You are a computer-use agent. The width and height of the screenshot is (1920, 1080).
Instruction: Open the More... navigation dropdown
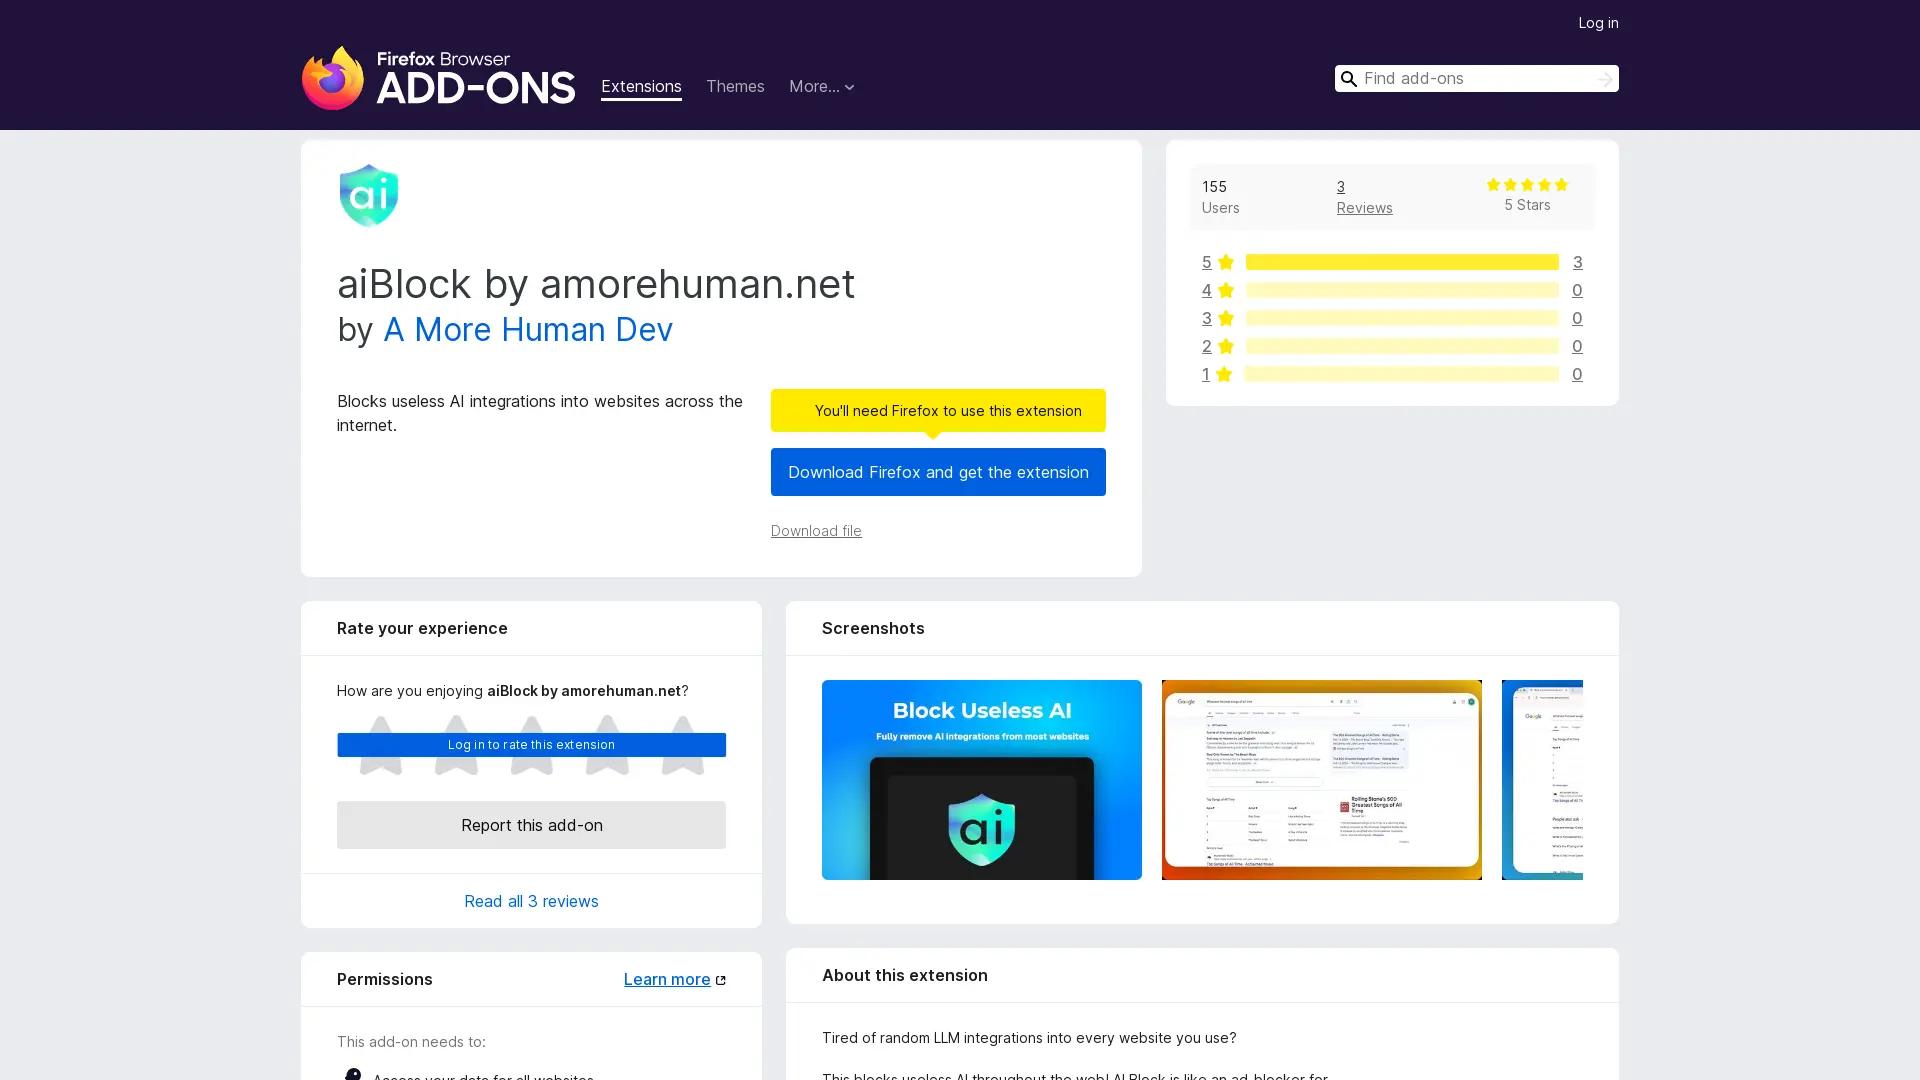[815, 87]
